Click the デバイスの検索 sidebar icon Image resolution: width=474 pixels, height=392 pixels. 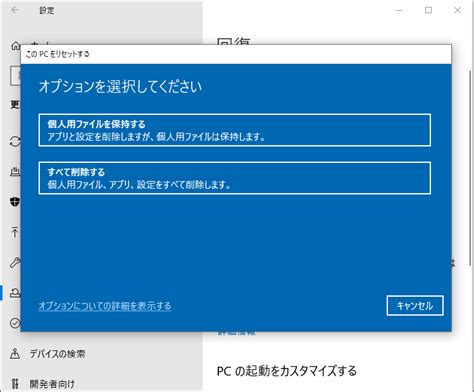click(15, 353)
